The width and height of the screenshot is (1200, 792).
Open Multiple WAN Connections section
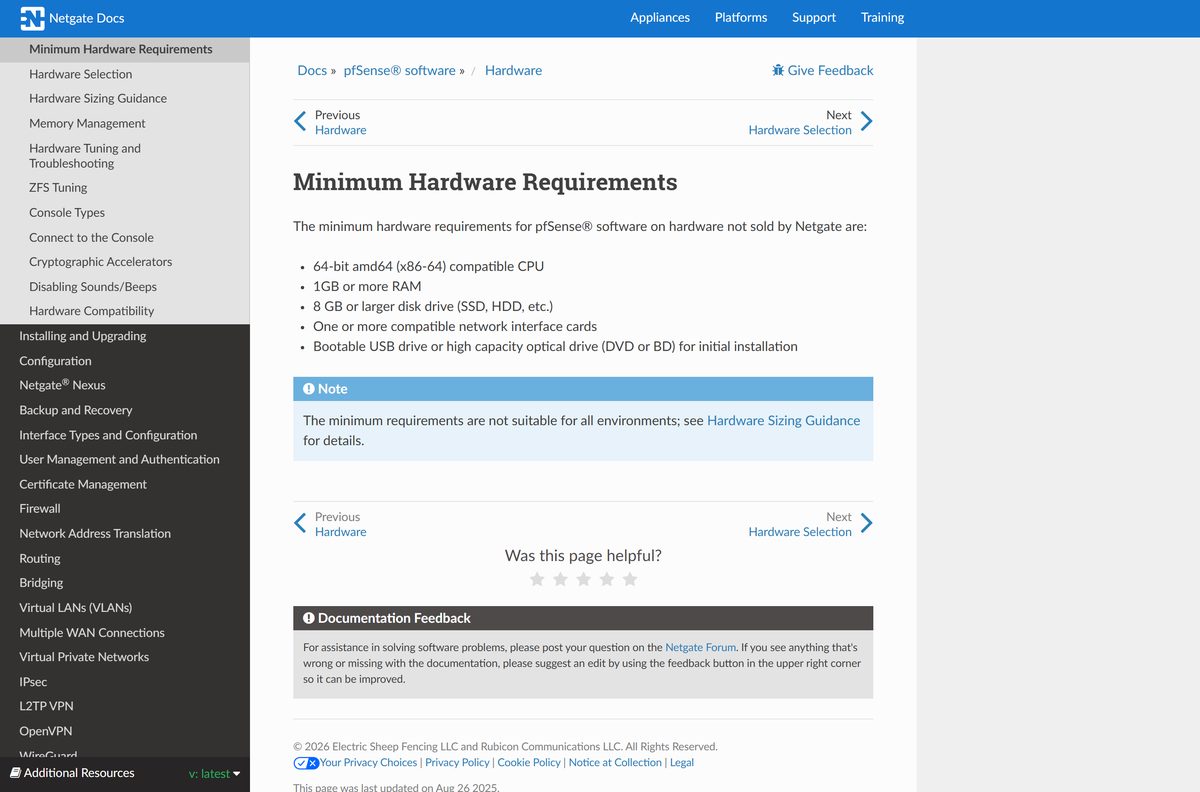125,633
